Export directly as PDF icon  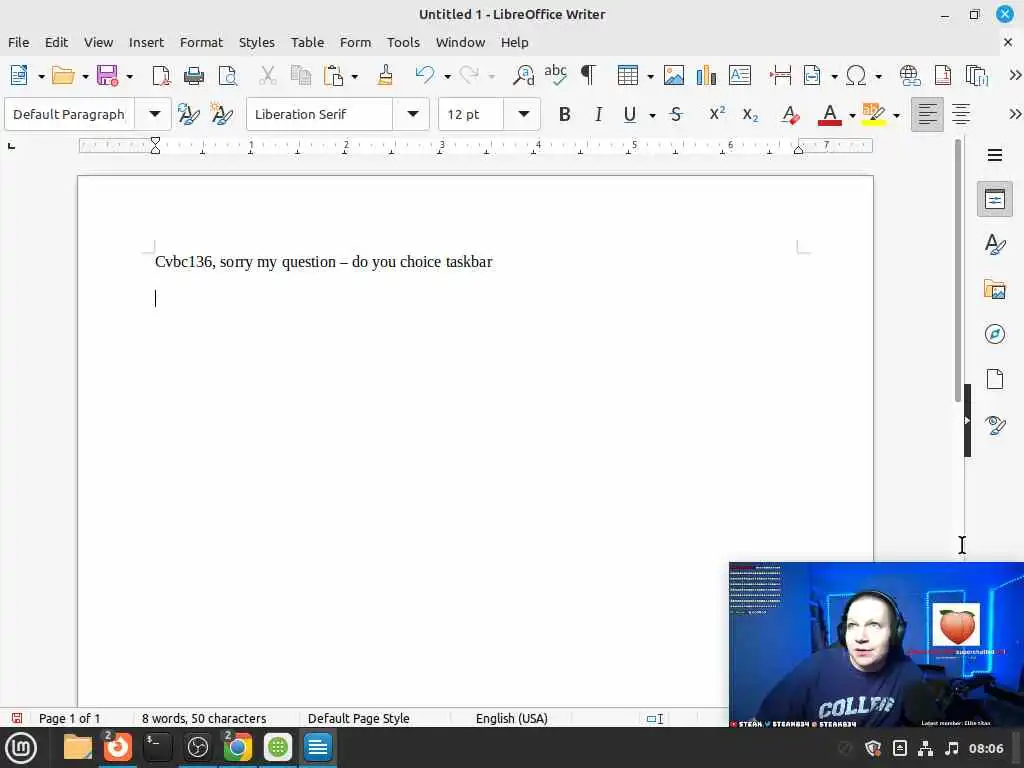point(161,76)
